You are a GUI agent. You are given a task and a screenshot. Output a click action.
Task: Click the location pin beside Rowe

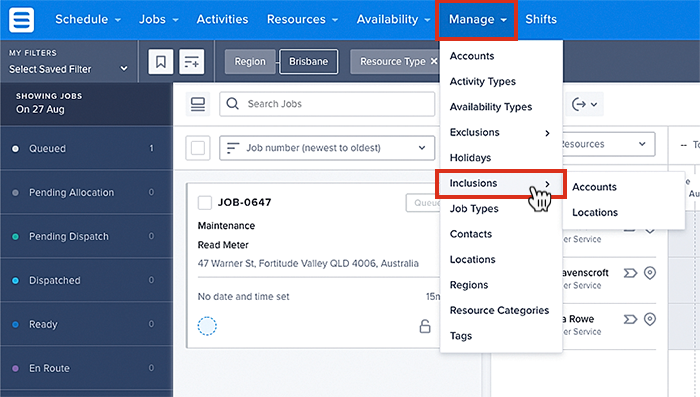click(650, 319)
